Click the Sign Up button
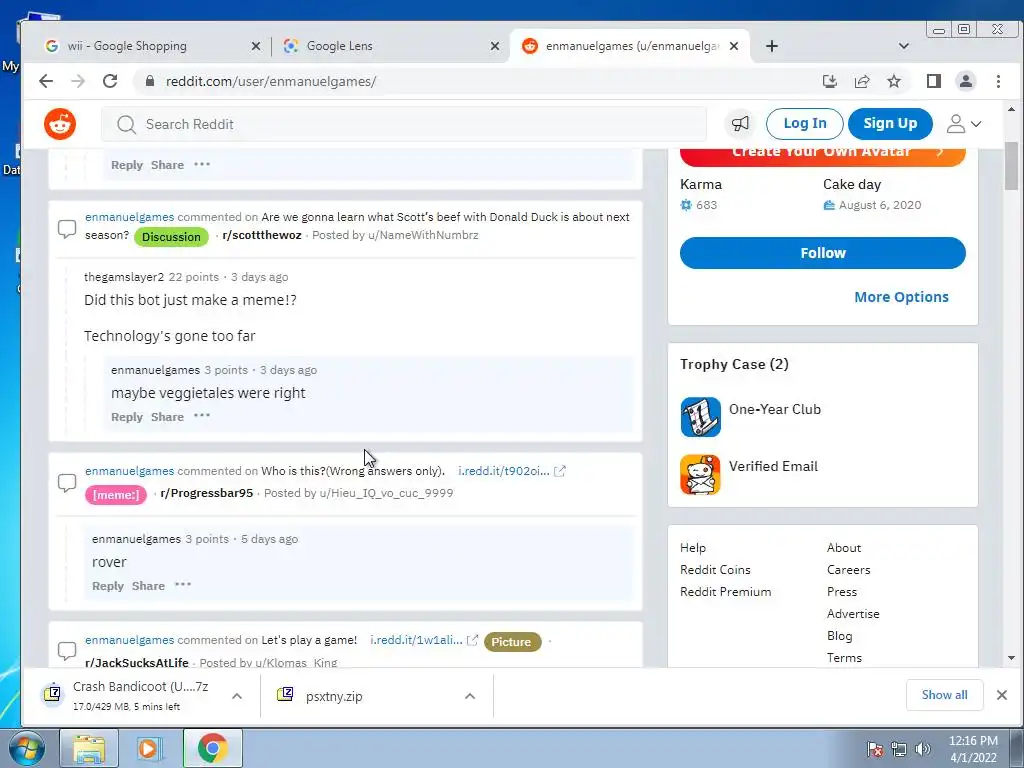Viewport: 1024px width, 768px height. click(x=890, y=123)
